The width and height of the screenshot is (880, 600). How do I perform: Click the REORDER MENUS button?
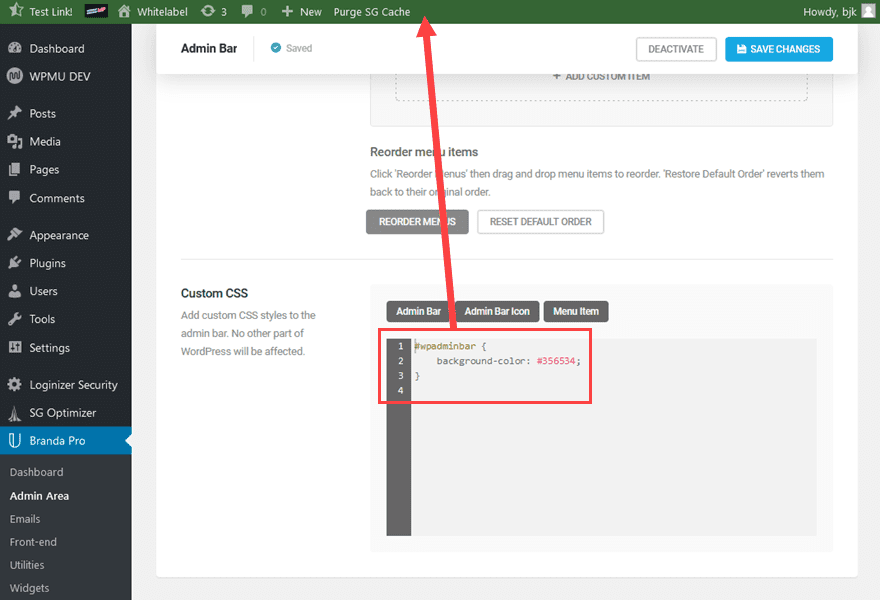[417, 221]
